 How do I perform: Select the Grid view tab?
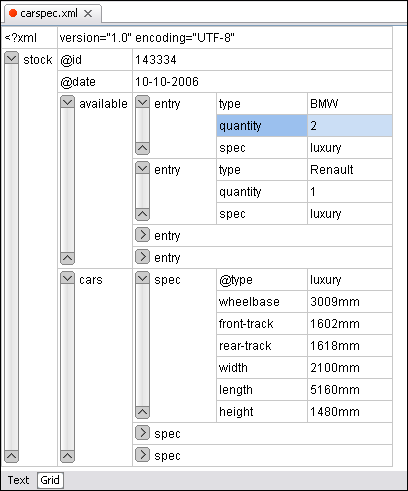click(50, 480)
